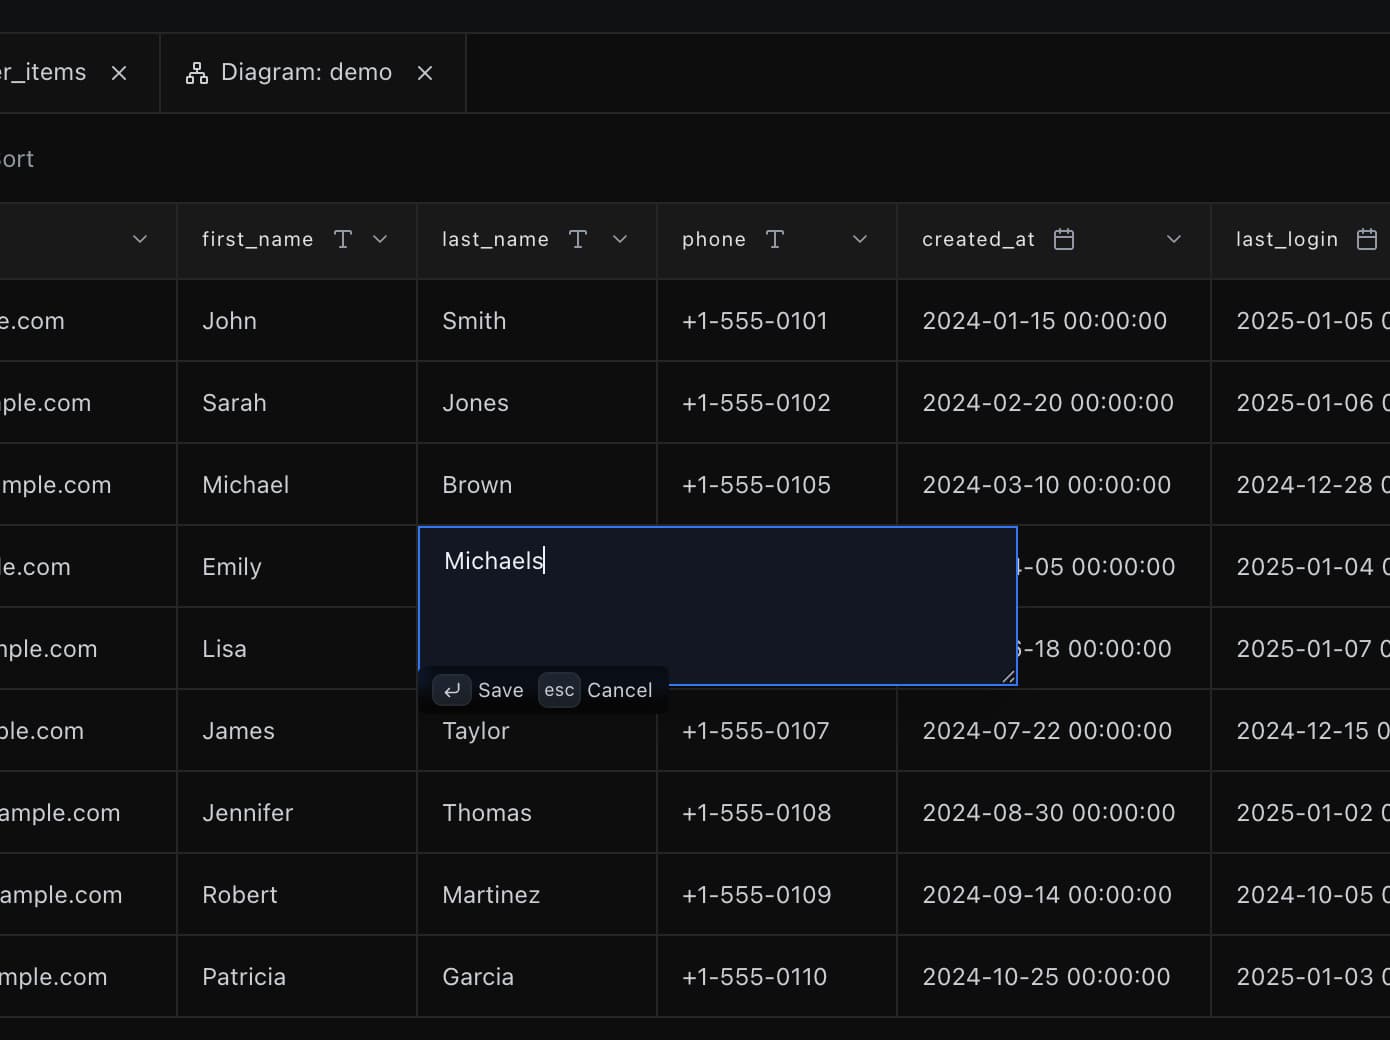Close the r_items tab
The height and width of the screenshot is (1040, 1390).
click(119, 72)
